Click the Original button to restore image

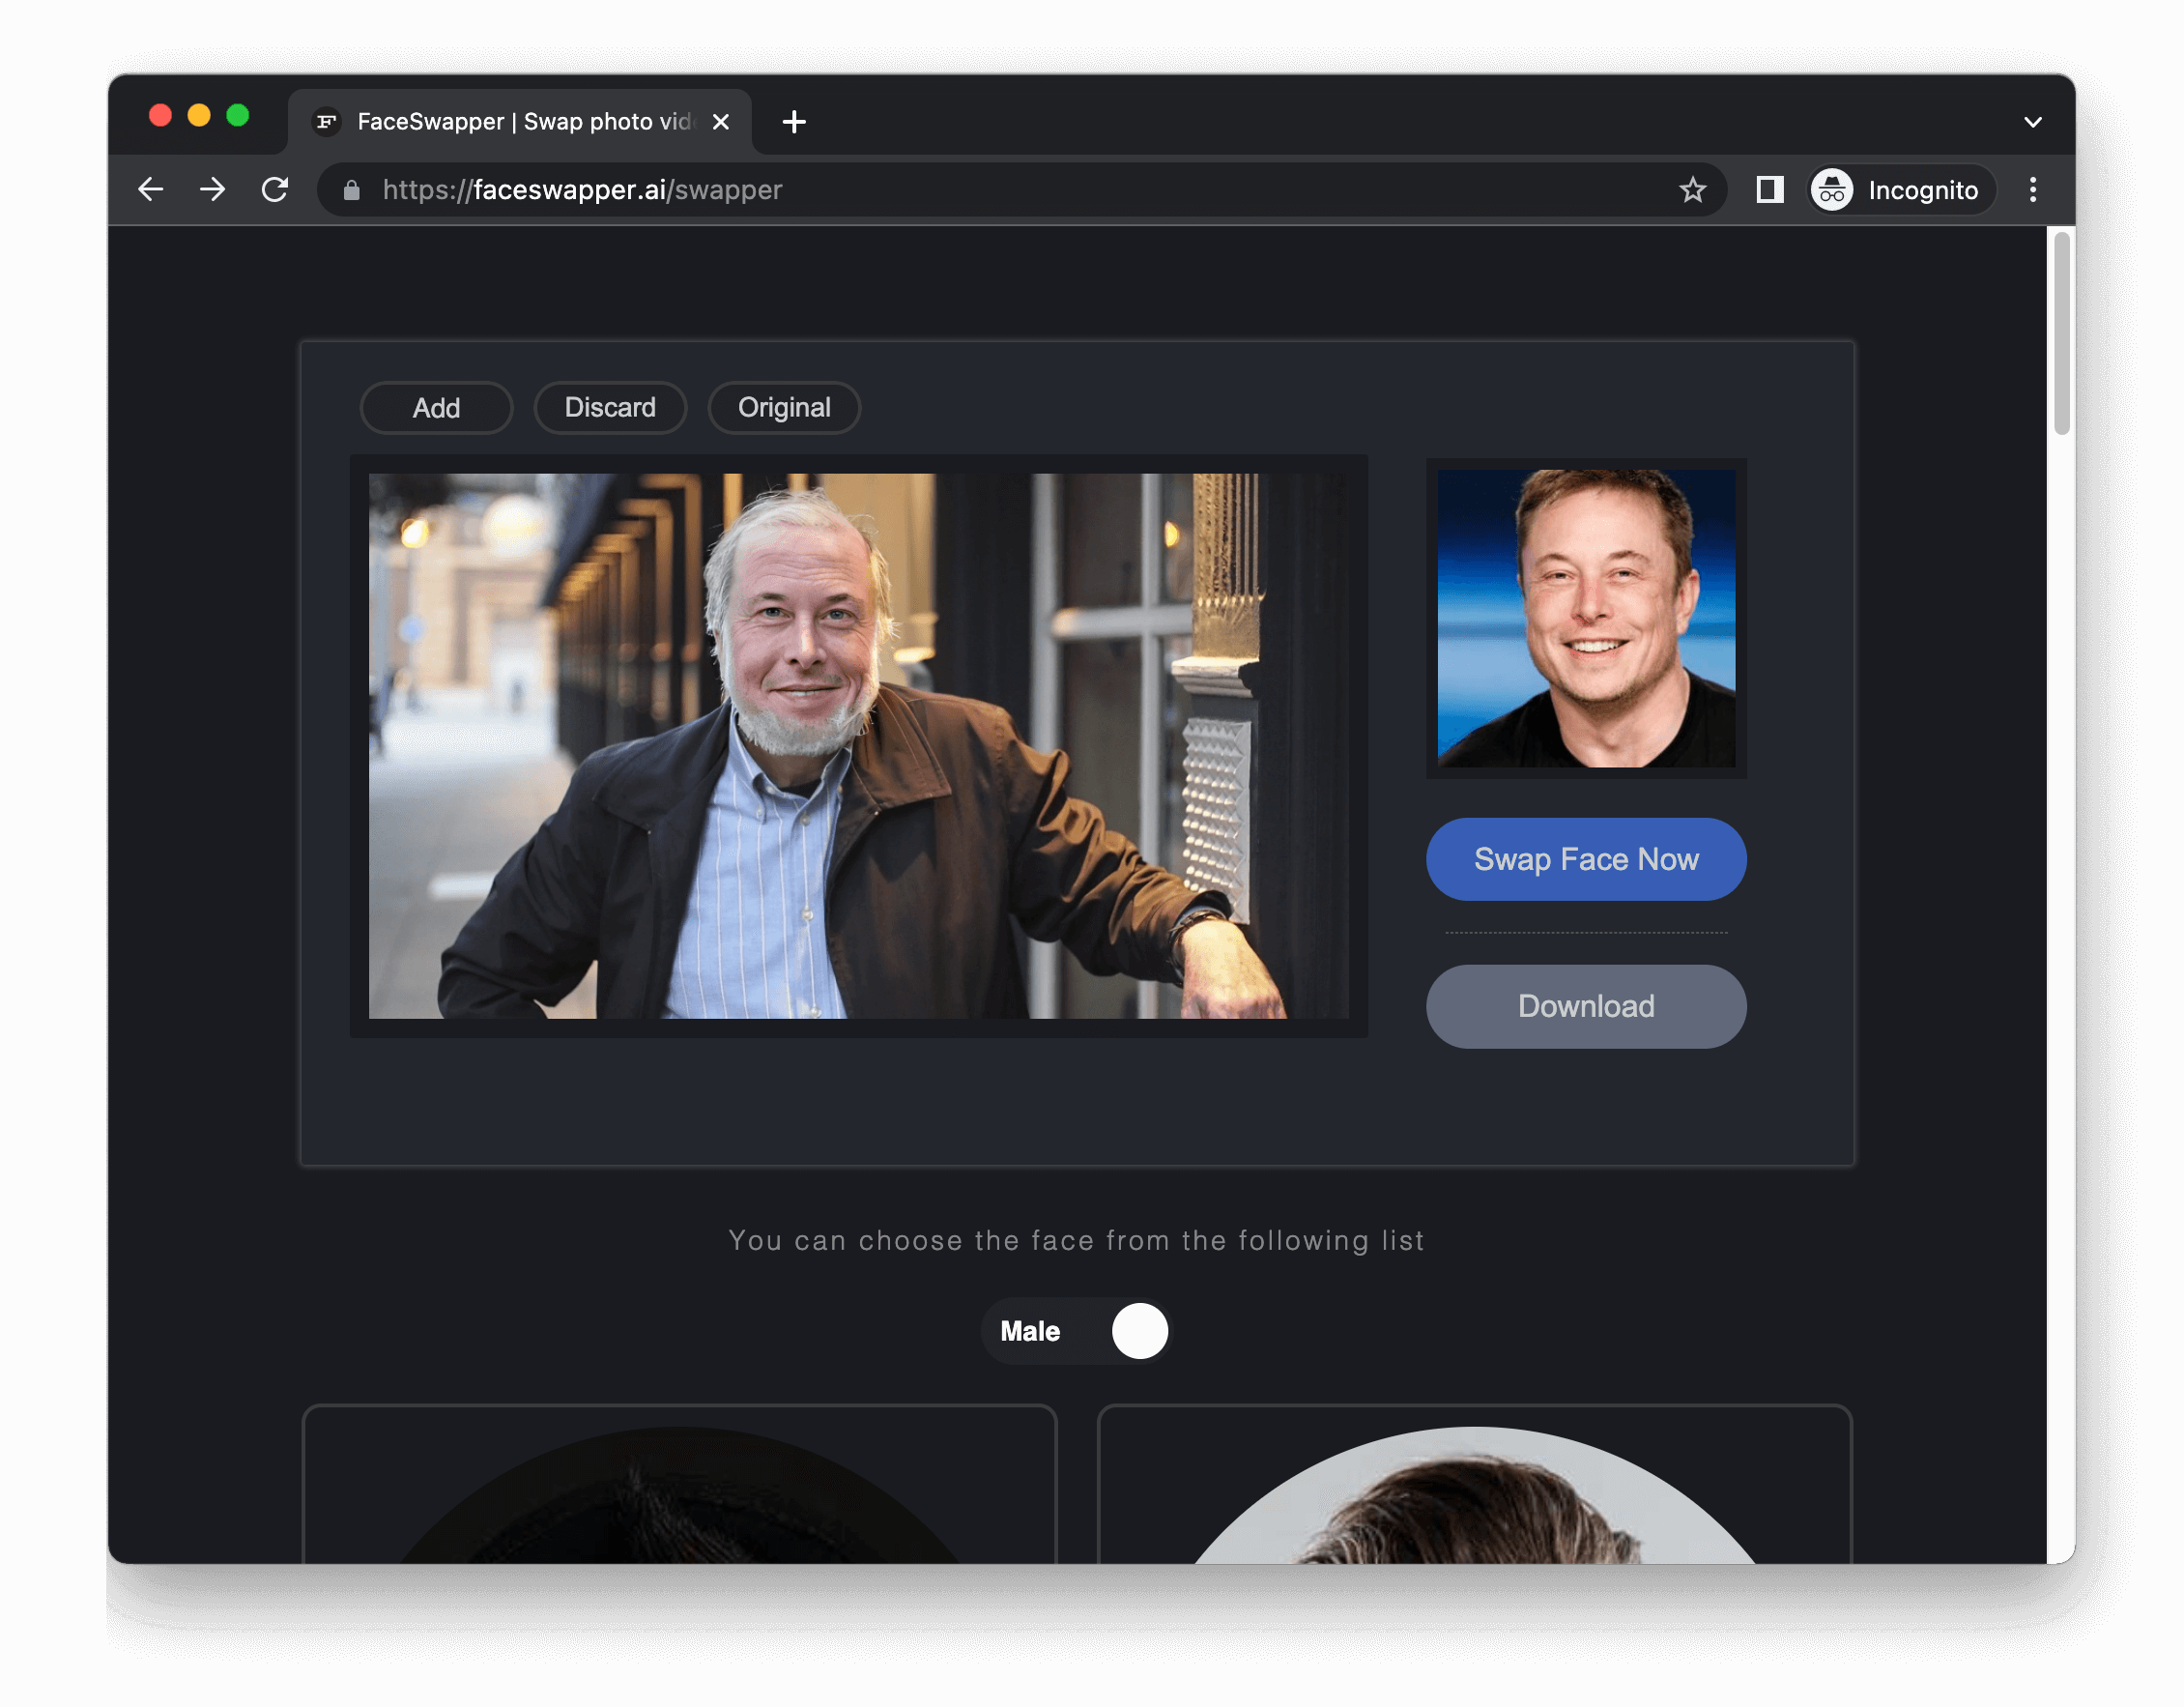click(784, 408)
